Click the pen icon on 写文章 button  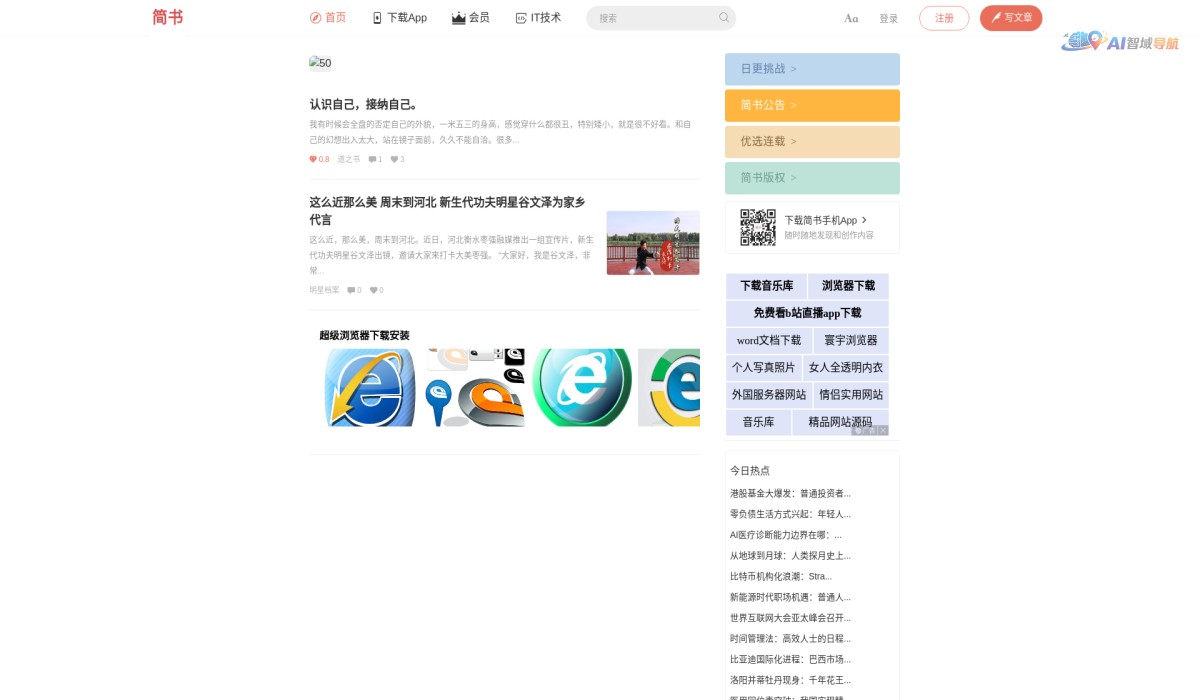[x=996, y=17]
